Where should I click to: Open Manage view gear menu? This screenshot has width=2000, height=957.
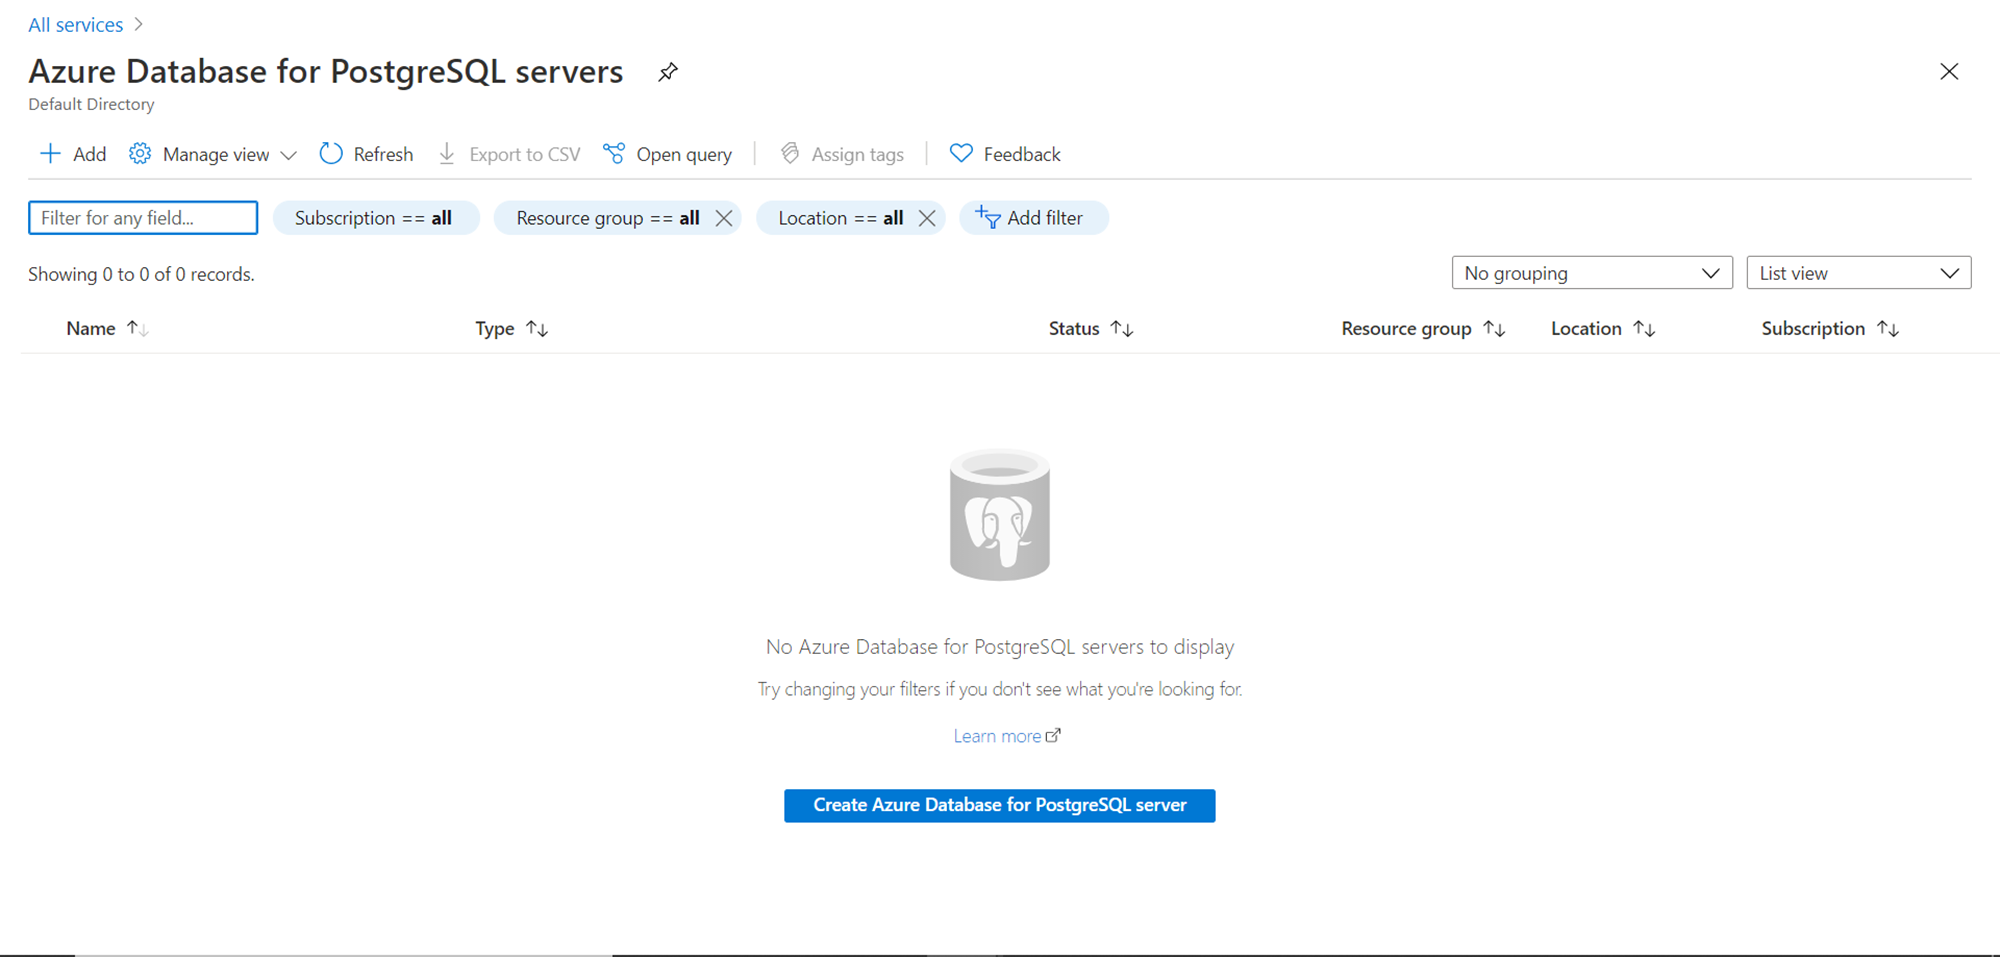(x=213, y=154)
